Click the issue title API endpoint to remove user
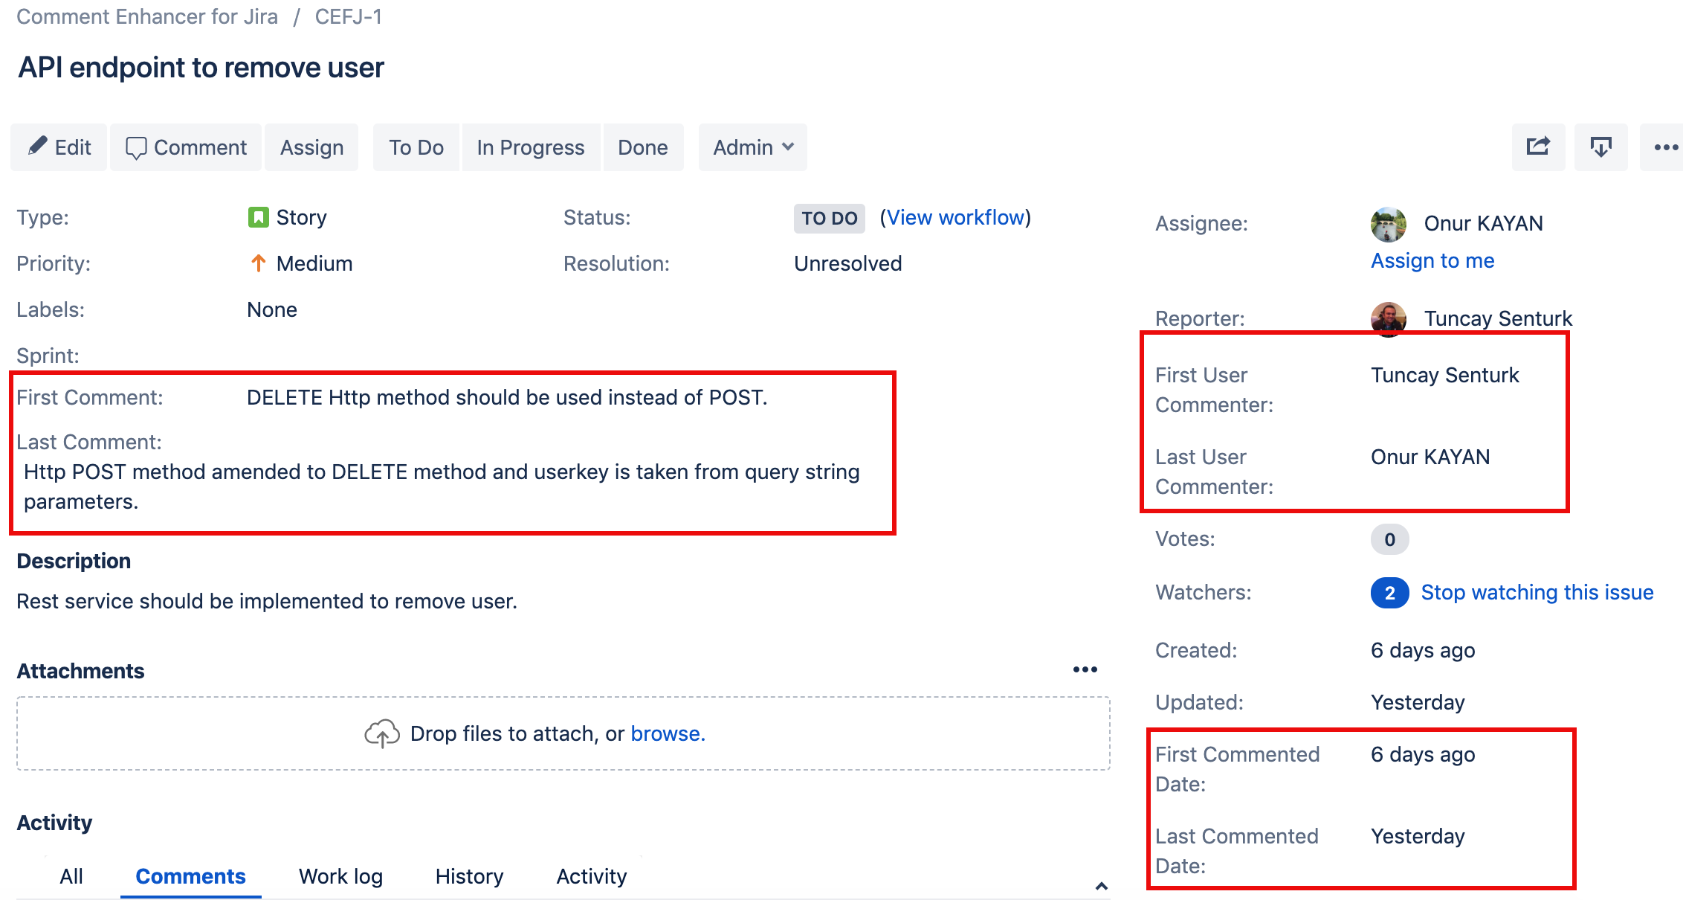Screen dimensions: 1683x900 pyautogui.click(x=201, y=68)
